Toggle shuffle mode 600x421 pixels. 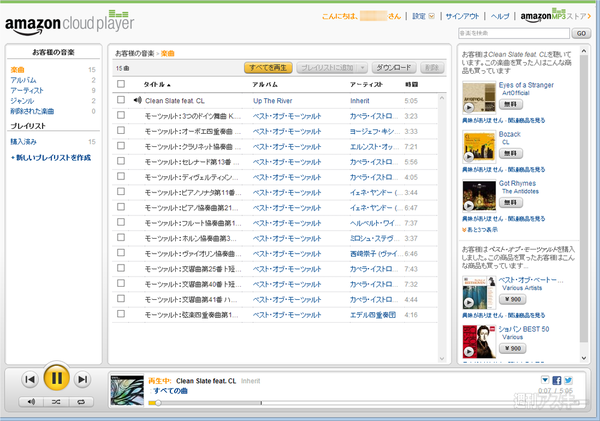click(56, 402)
